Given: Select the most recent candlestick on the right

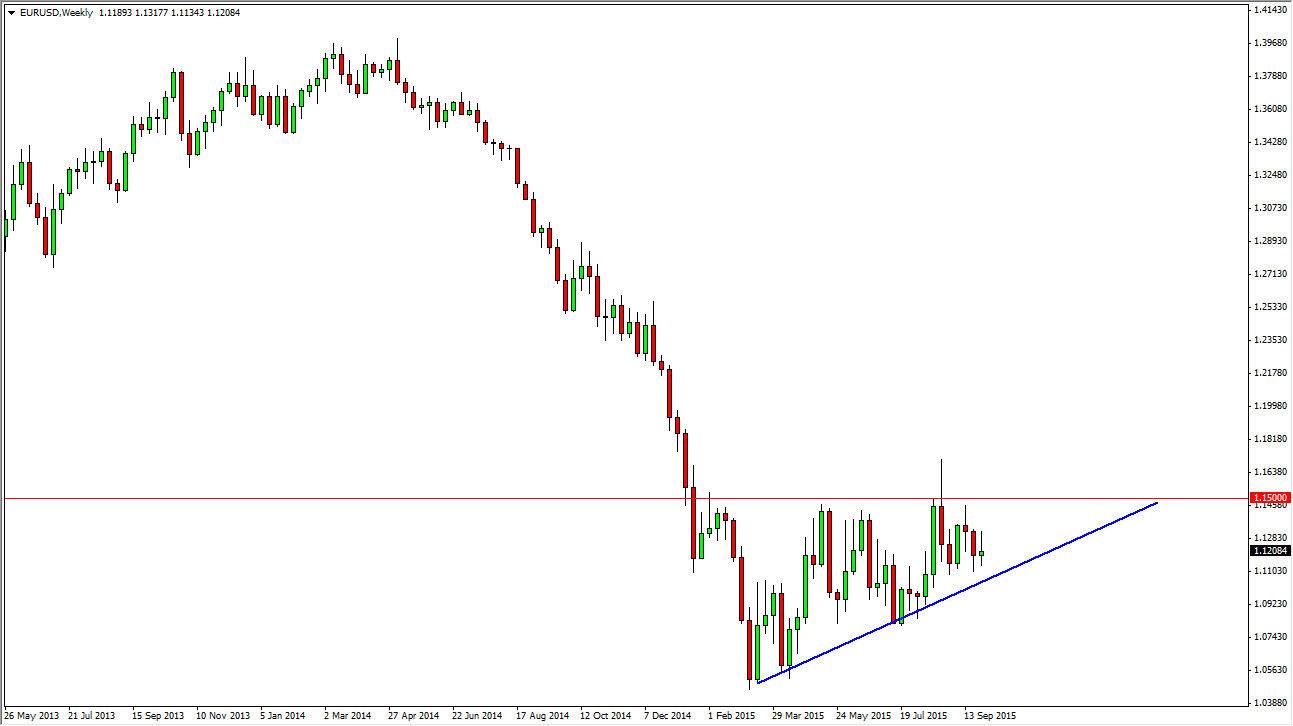Looking at the screenshot, I should [980, 555].
